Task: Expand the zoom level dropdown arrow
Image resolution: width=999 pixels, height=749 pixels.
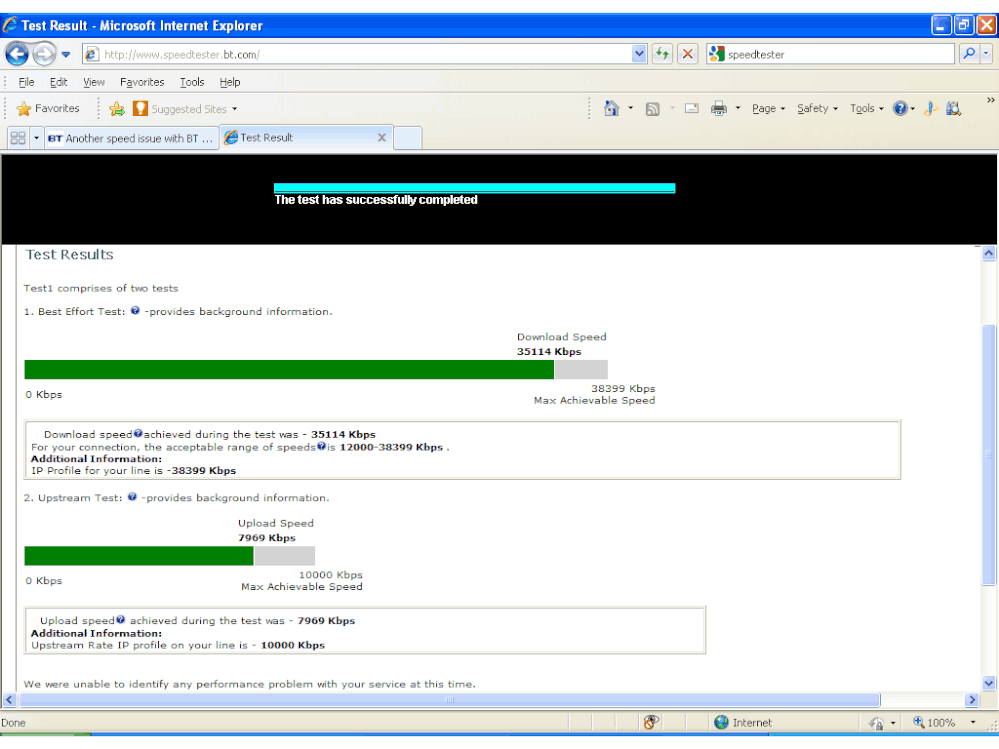Action: (973, 722)
